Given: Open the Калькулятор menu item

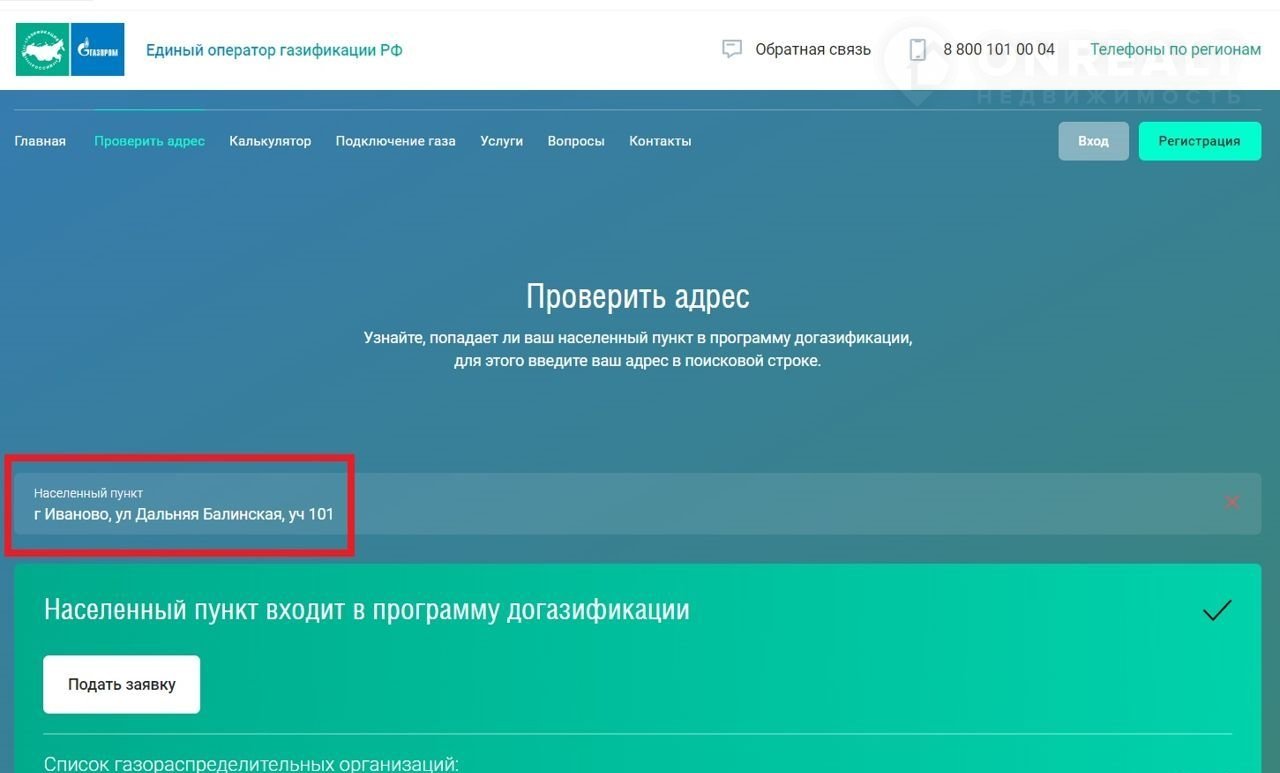Looking at the screenshot, I should (x=270, y=141).
